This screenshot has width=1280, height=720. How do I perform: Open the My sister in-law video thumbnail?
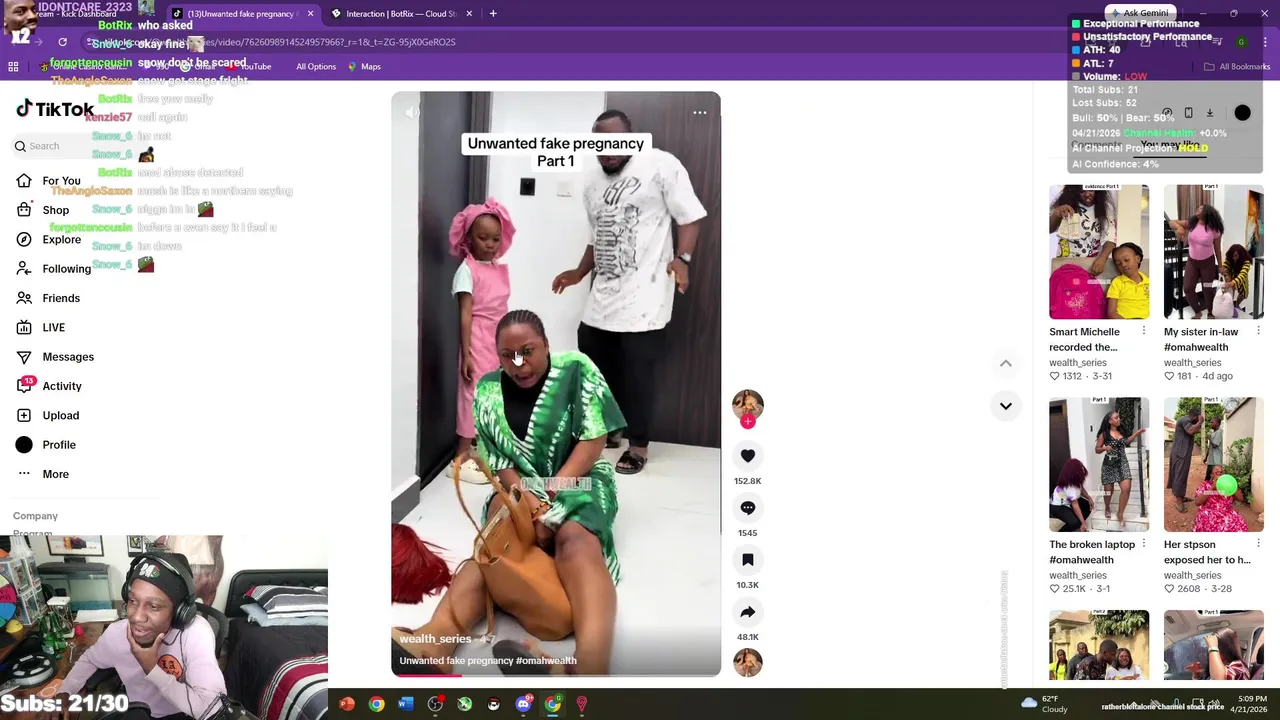tap(1213, 251)
